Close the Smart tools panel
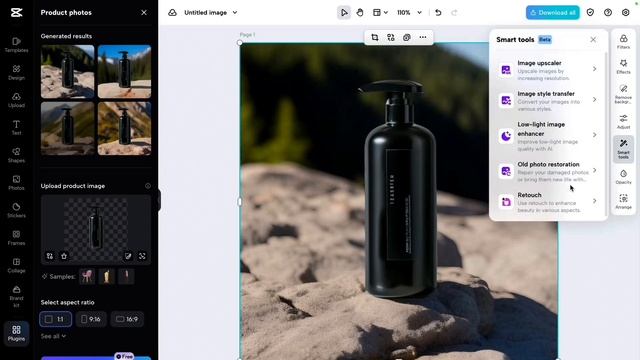Viewport: 640px width, 360px height. 593,40
